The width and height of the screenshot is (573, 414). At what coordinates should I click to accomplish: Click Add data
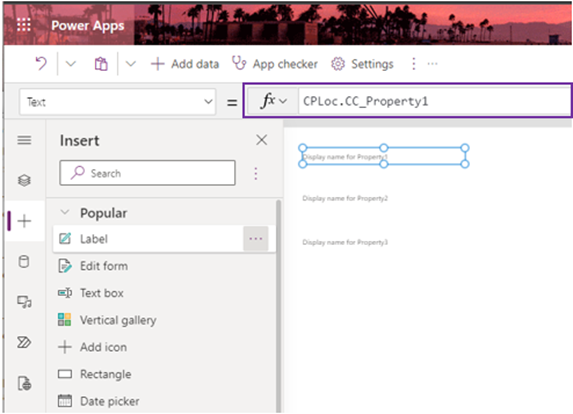click(x=185, y=64)
